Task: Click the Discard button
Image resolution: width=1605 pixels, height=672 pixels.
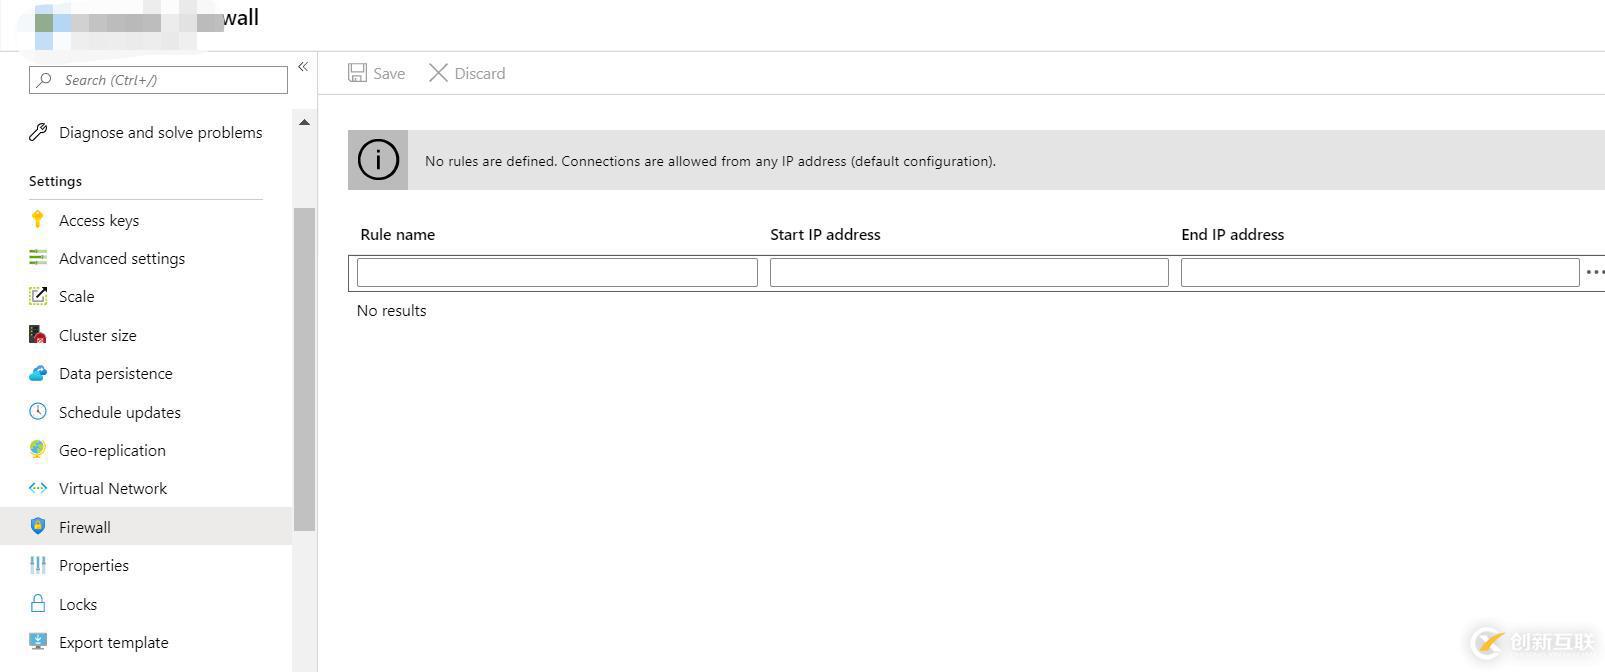Action: tap(466, 72)
